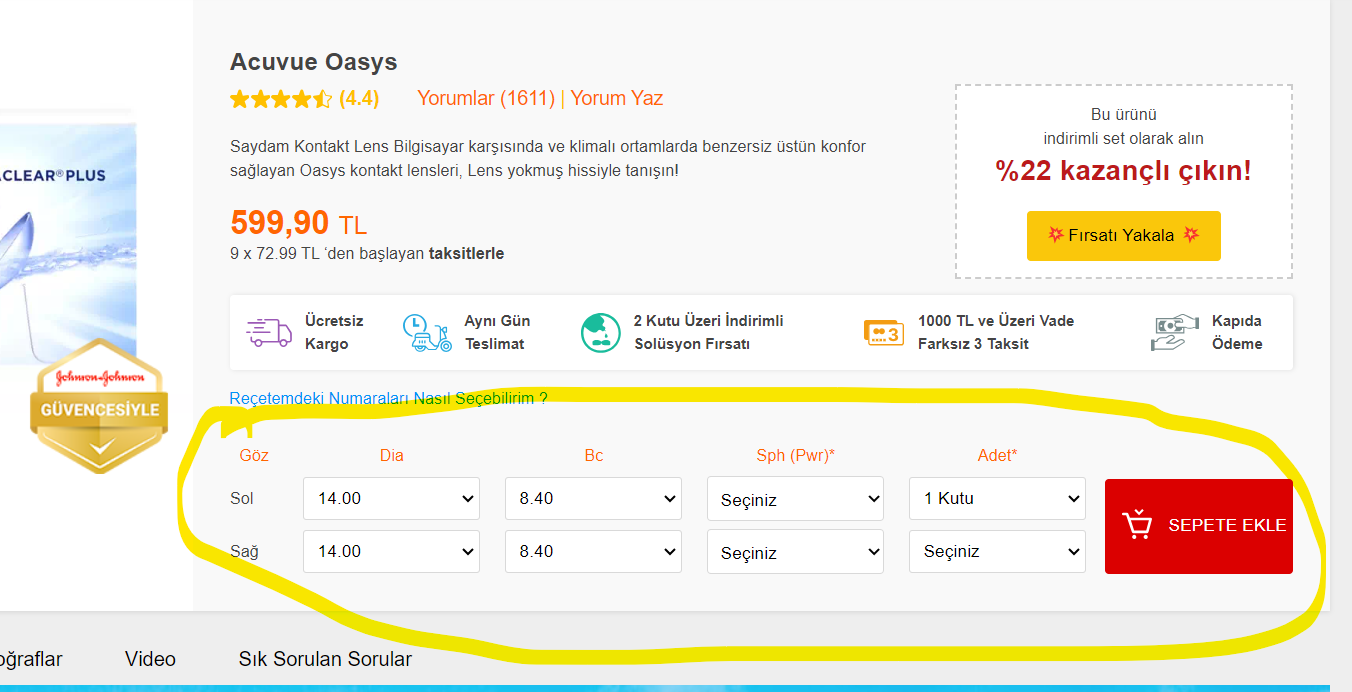Click the cash on delivery hand icon
This screenshot has width=1352, height=692.
pos(1174,332)
